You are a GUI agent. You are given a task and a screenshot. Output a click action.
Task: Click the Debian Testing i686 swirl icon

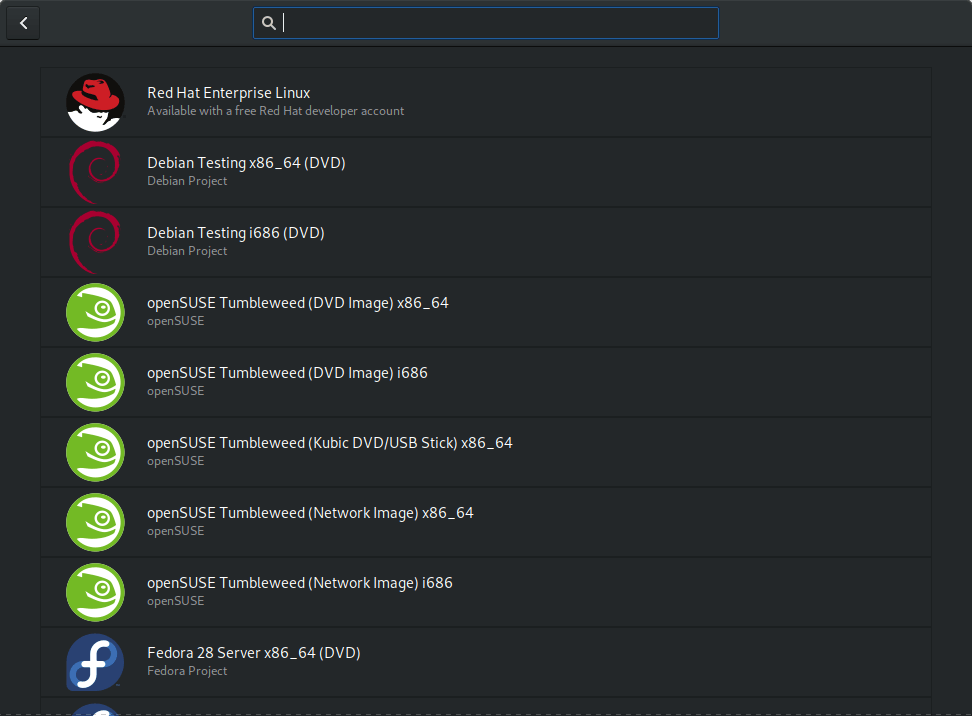(95, 242)
